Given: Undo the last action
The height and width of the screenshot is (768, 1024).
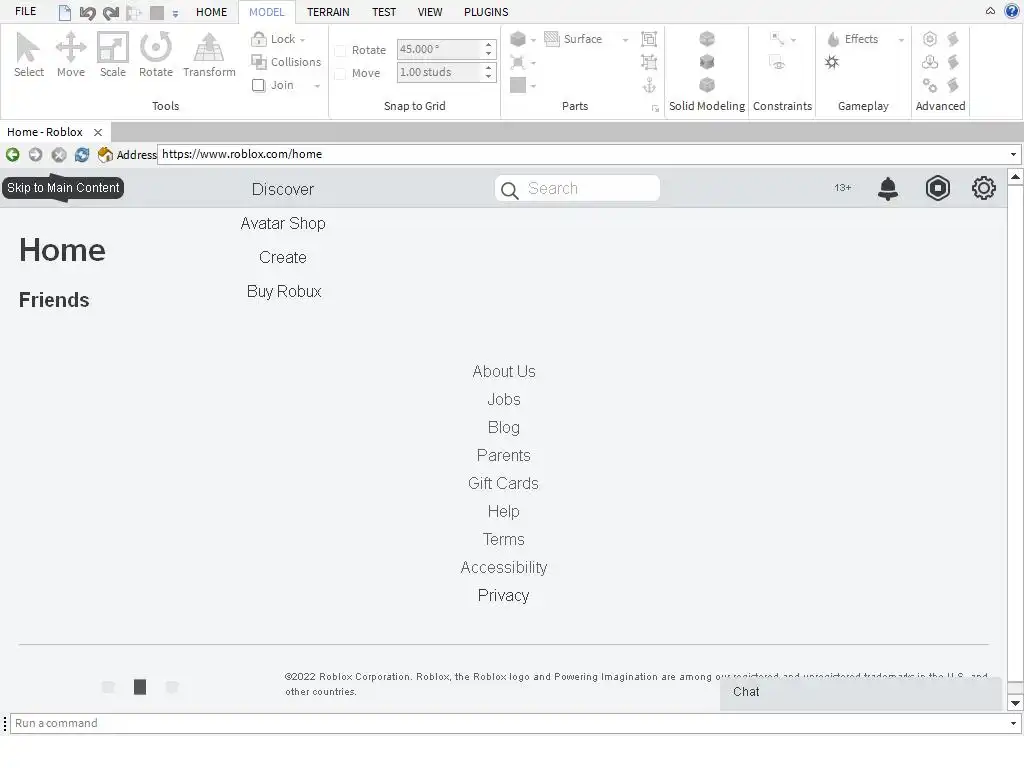Looking at the screenshot, I should (x=87, y=12).
